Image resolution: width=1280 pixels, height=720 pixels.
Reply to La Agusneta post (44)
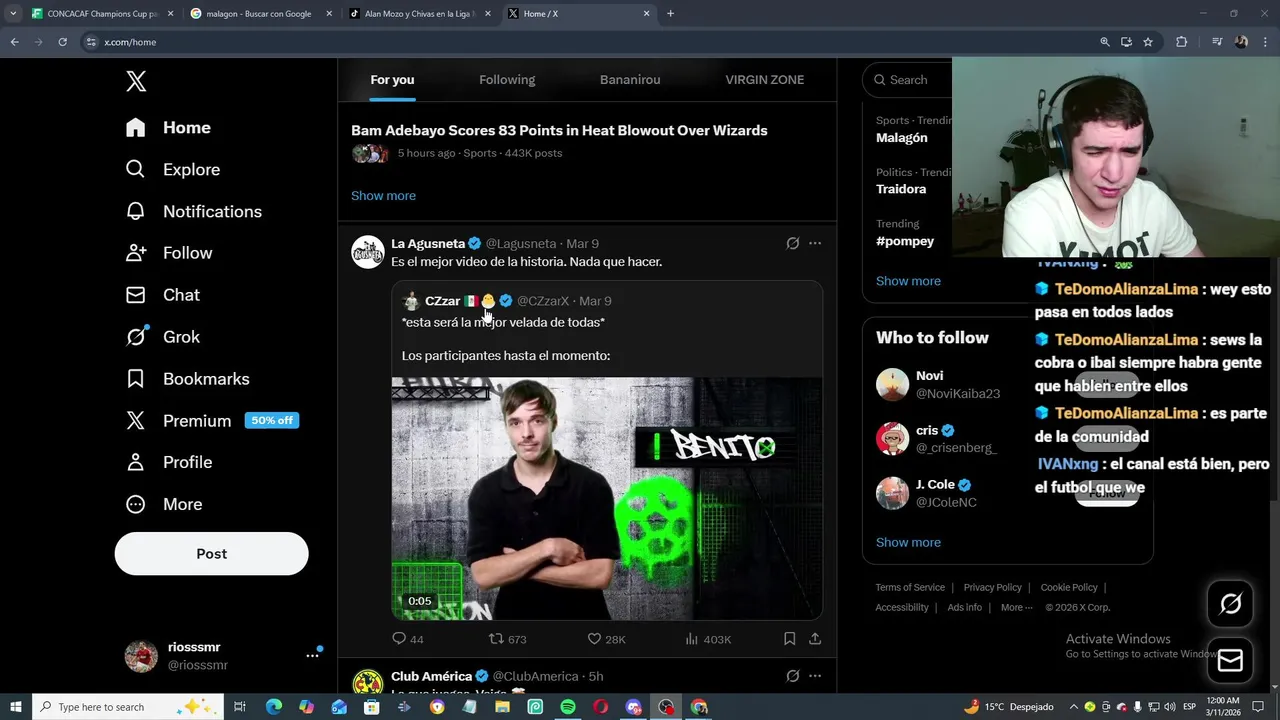click(x=408, y=639)
